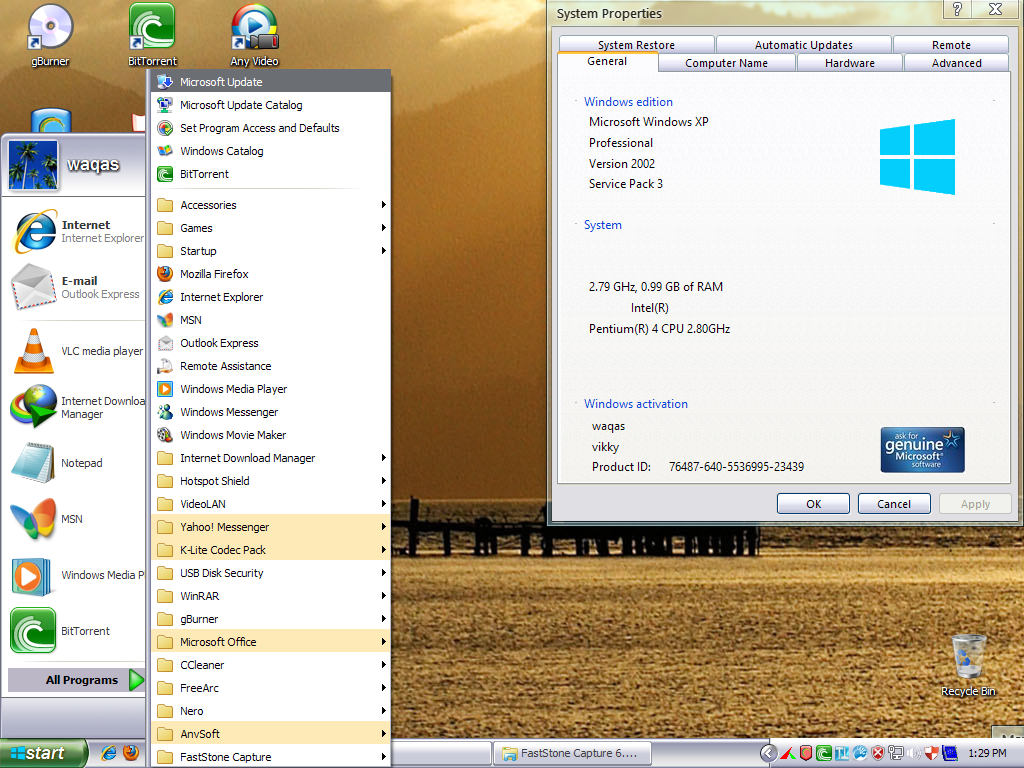Expand the Accessories submenu

click(x=271, y=205)
